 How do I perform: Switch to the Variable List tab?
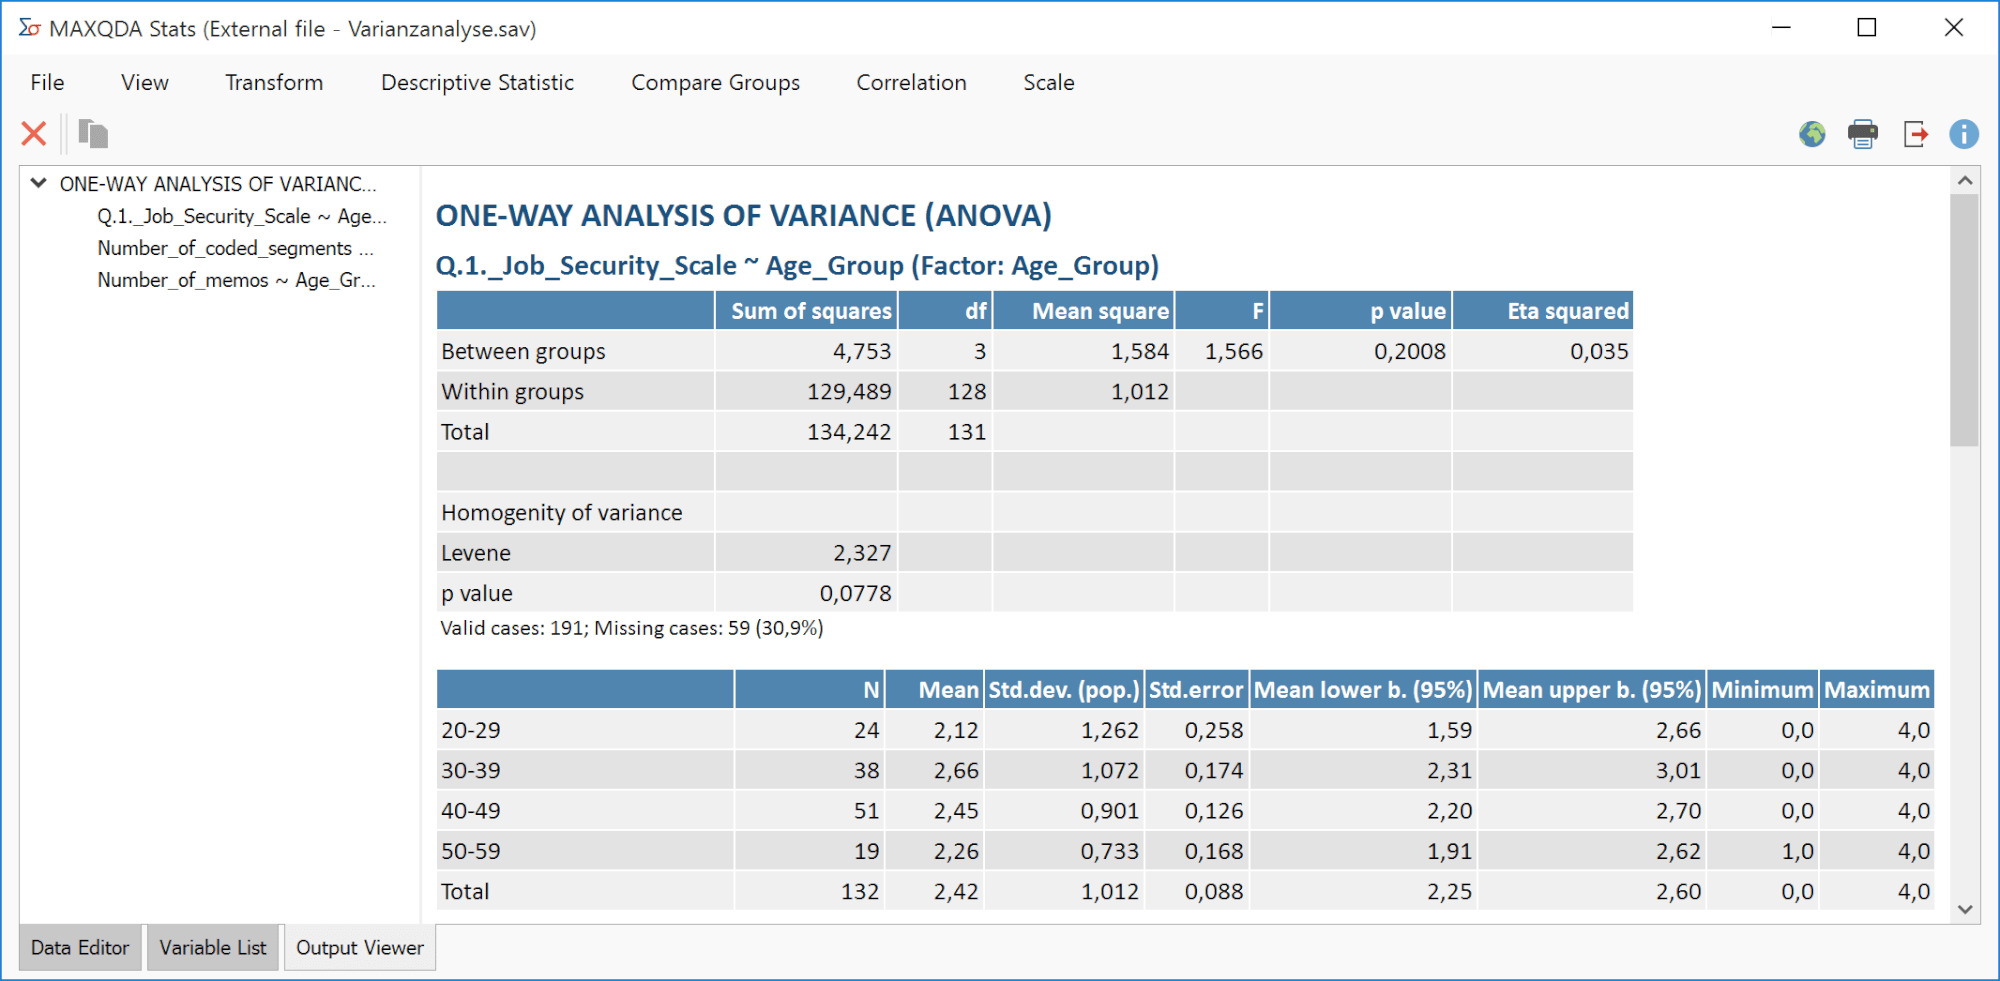coord(213,947)
